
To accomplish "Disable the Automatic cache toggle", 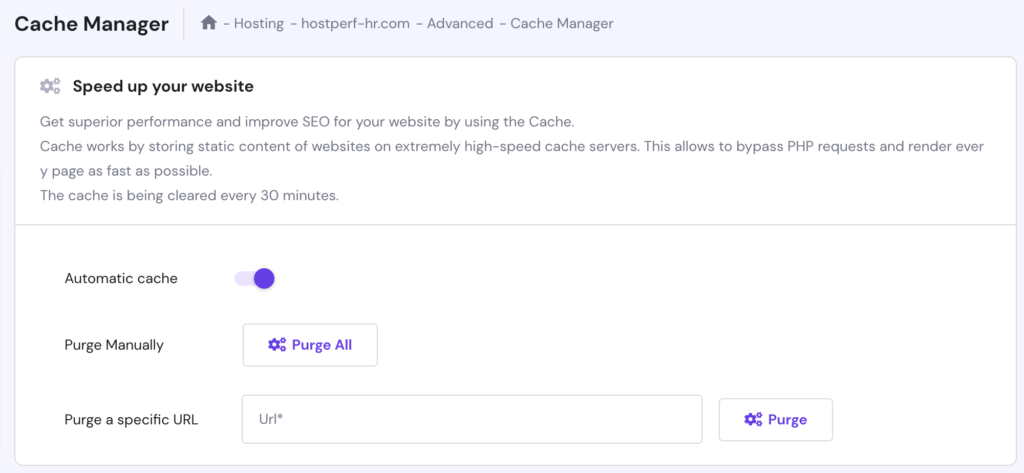I will click(255, 278).
